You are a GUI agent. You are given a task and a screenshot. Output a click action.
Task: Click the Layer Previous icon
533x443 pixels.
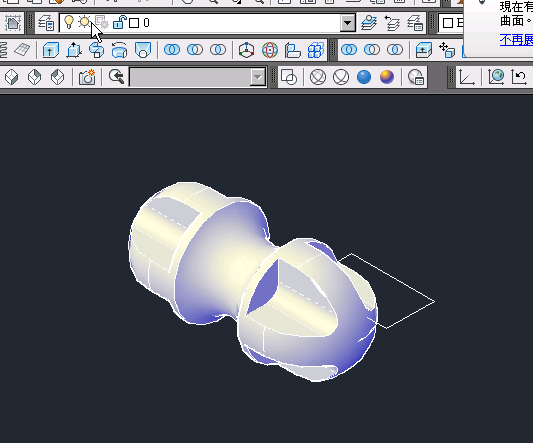pyautogui.click(x=392, y=23)
